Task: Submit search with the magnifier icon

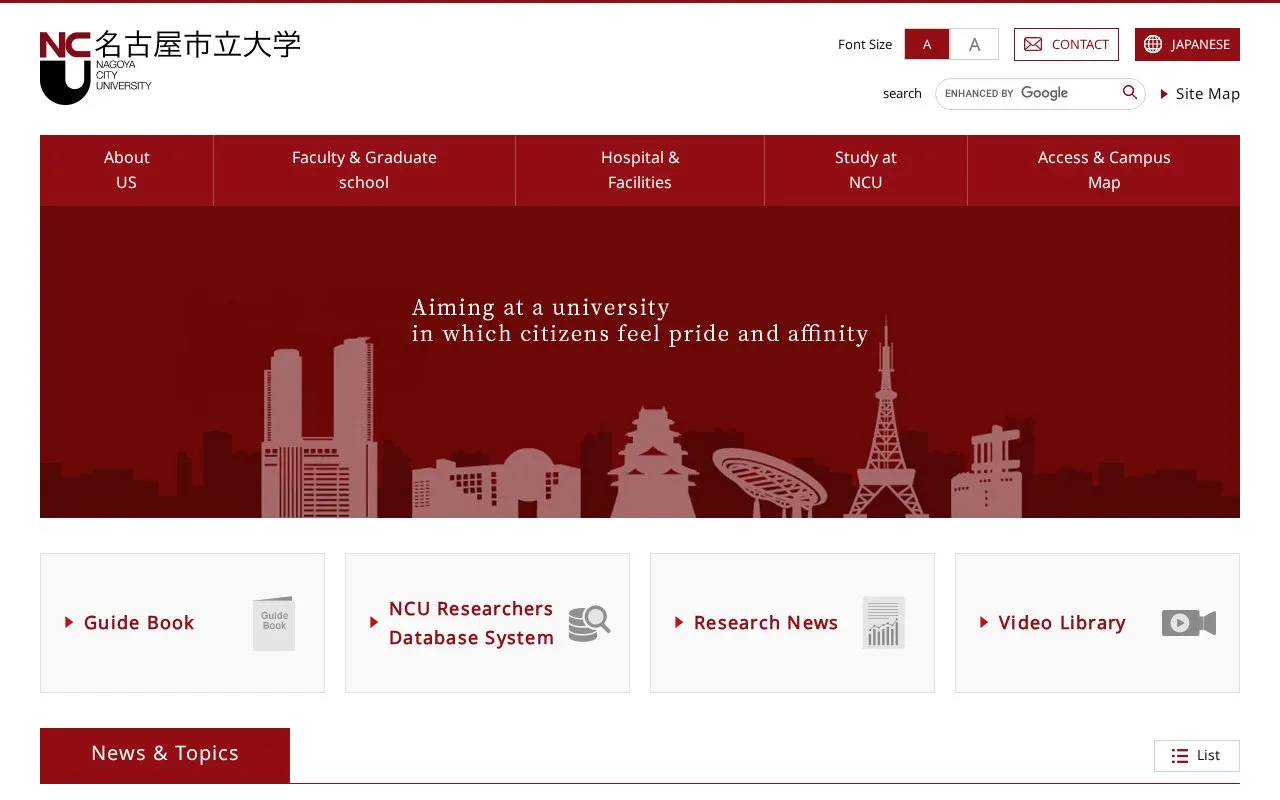Action: [x=1130, y=93]
